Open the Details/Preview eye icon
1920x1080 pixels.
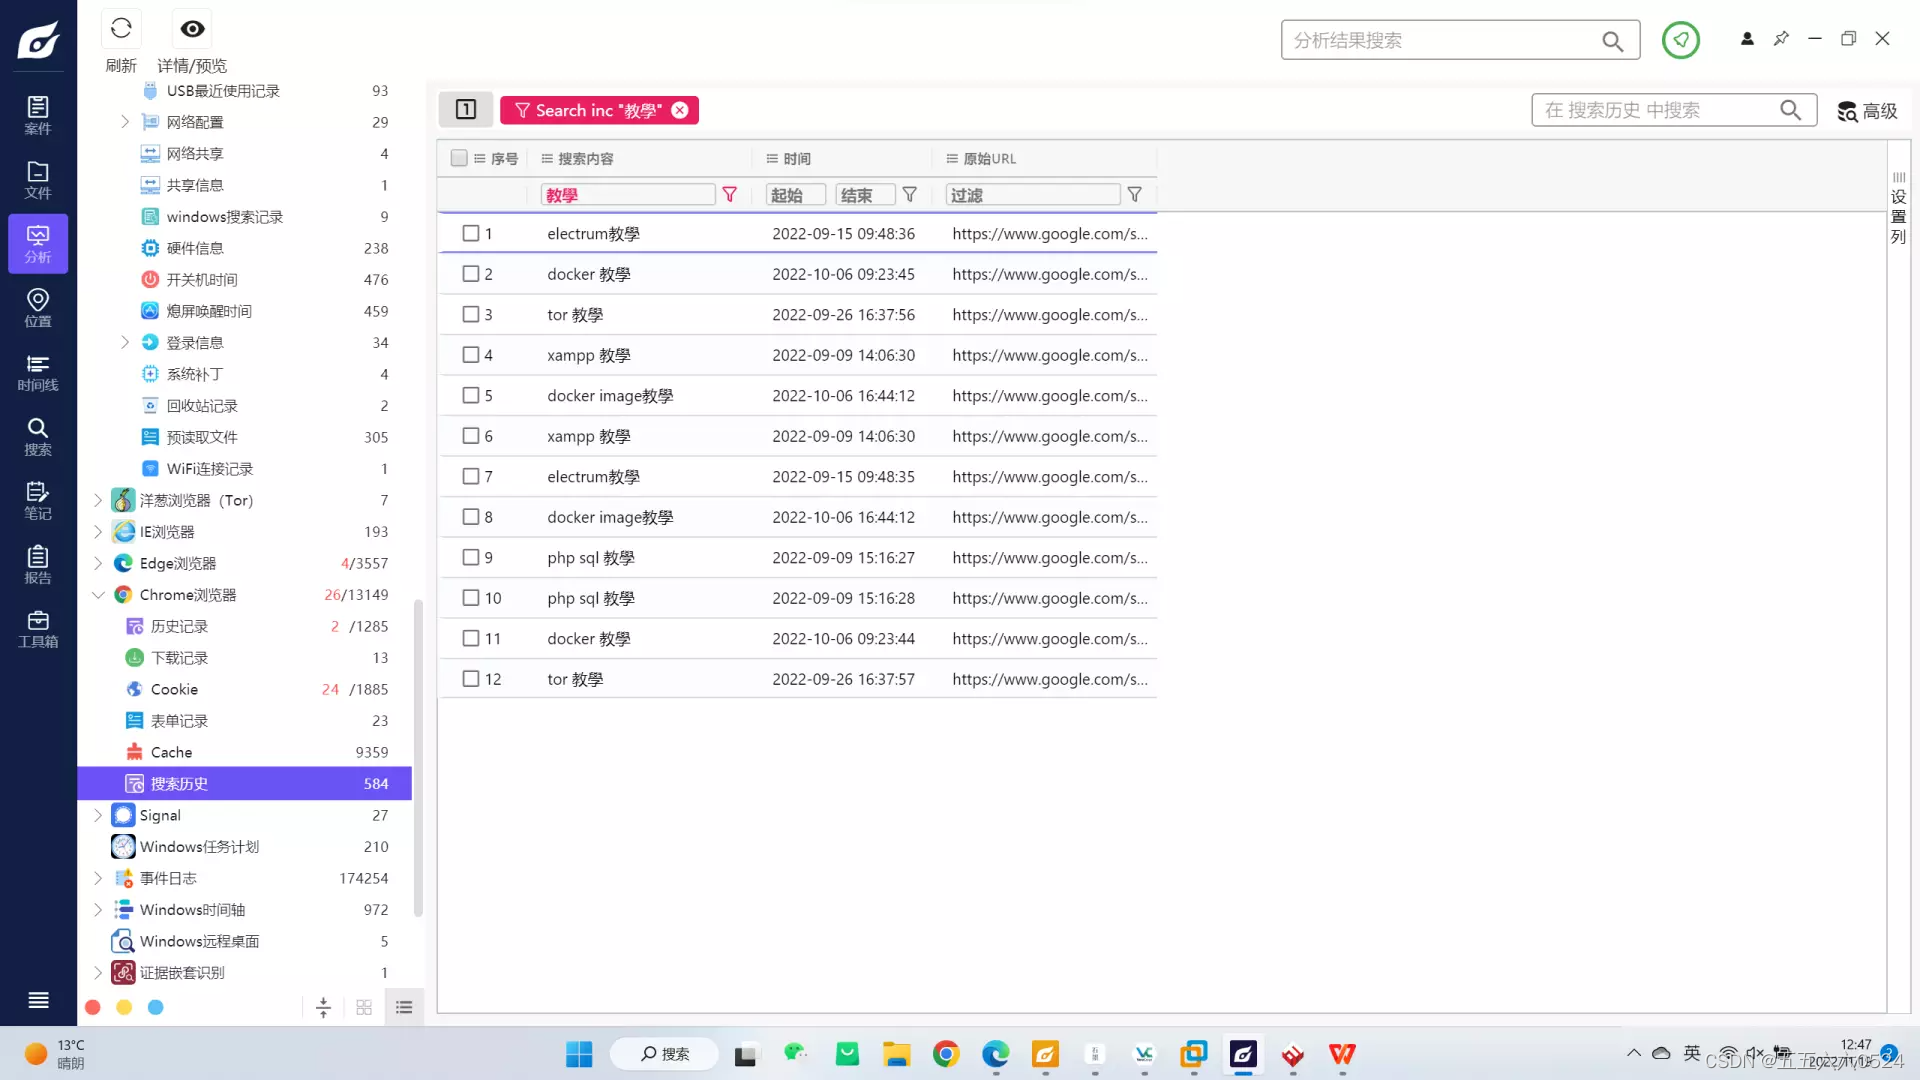pyautogui.click(x=192, y=29)
